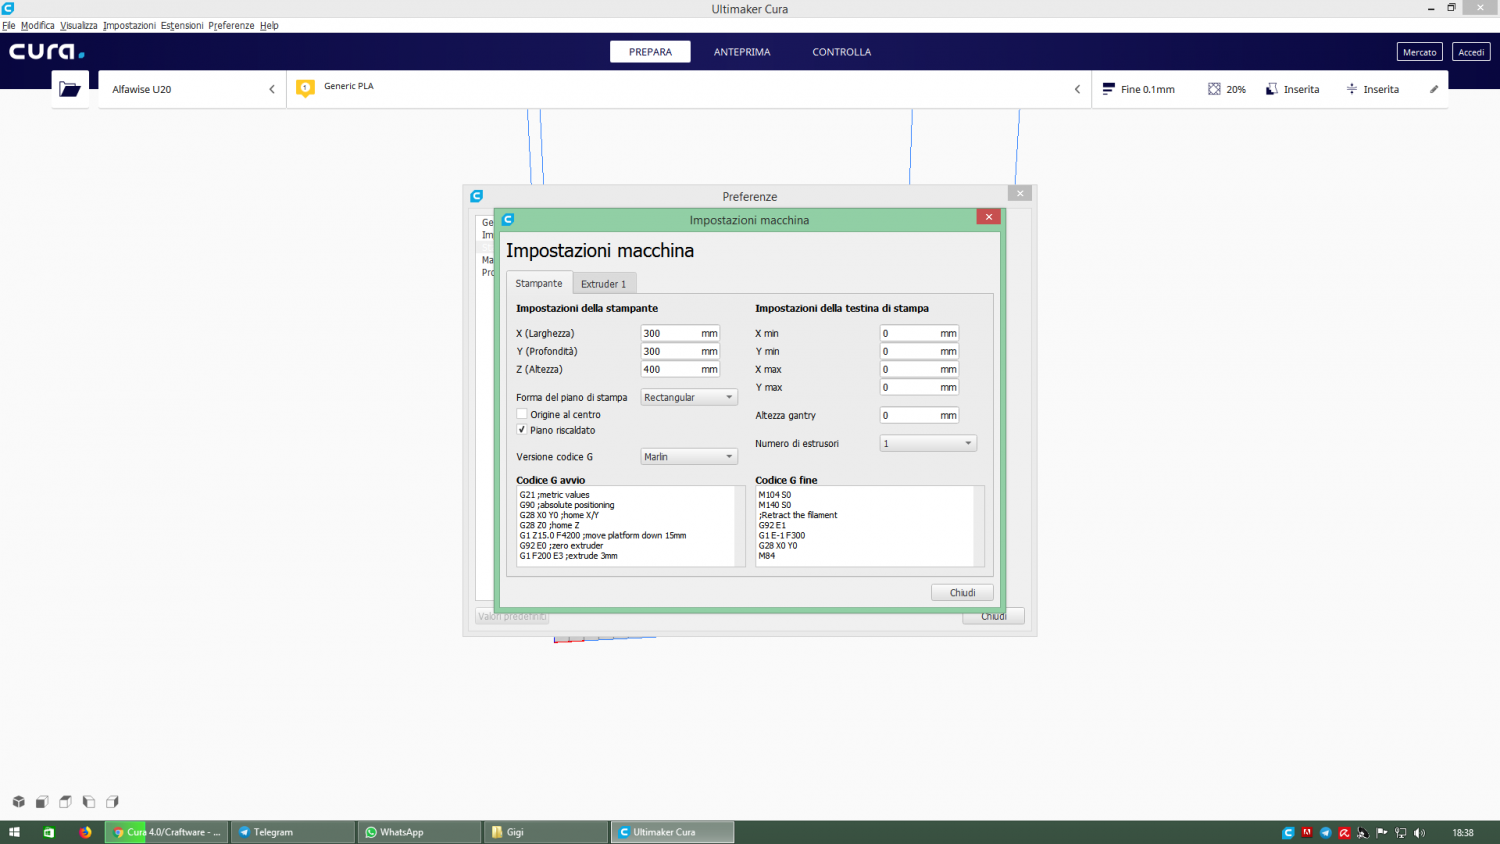This screenshot has width=1500, height=844.
Task: Click the Fine 0.1mm layer height icon
Action: [1108, 89]
